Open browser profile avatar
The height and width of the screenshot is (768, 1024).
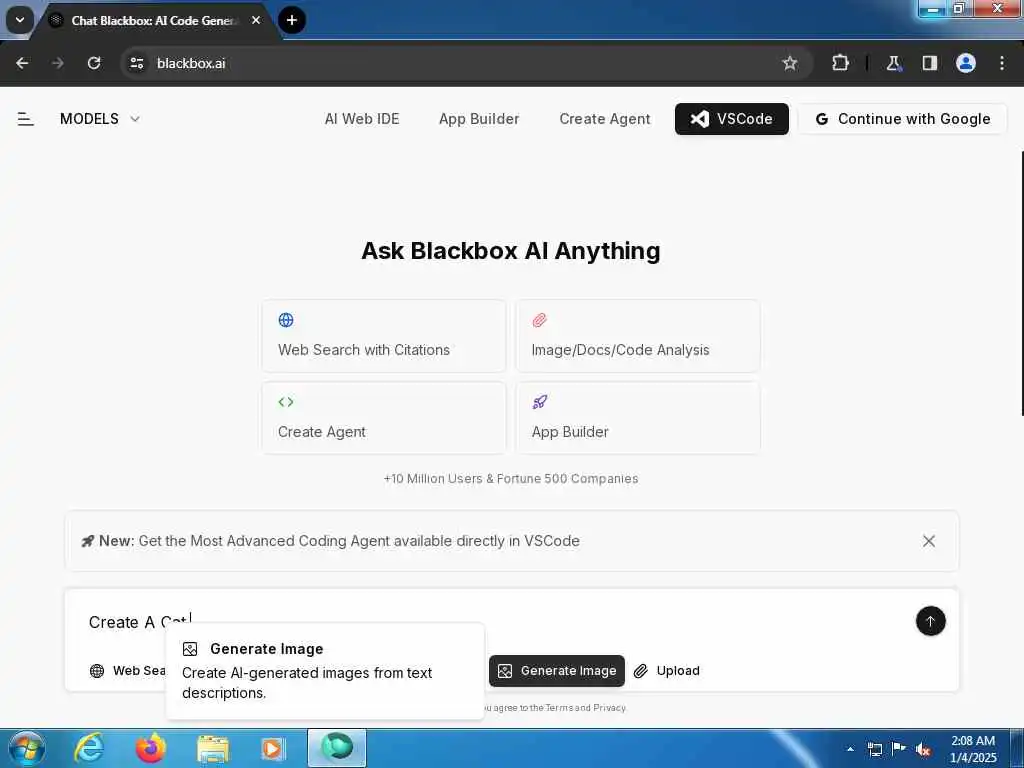pyautogui.click(x=966, y=63)
